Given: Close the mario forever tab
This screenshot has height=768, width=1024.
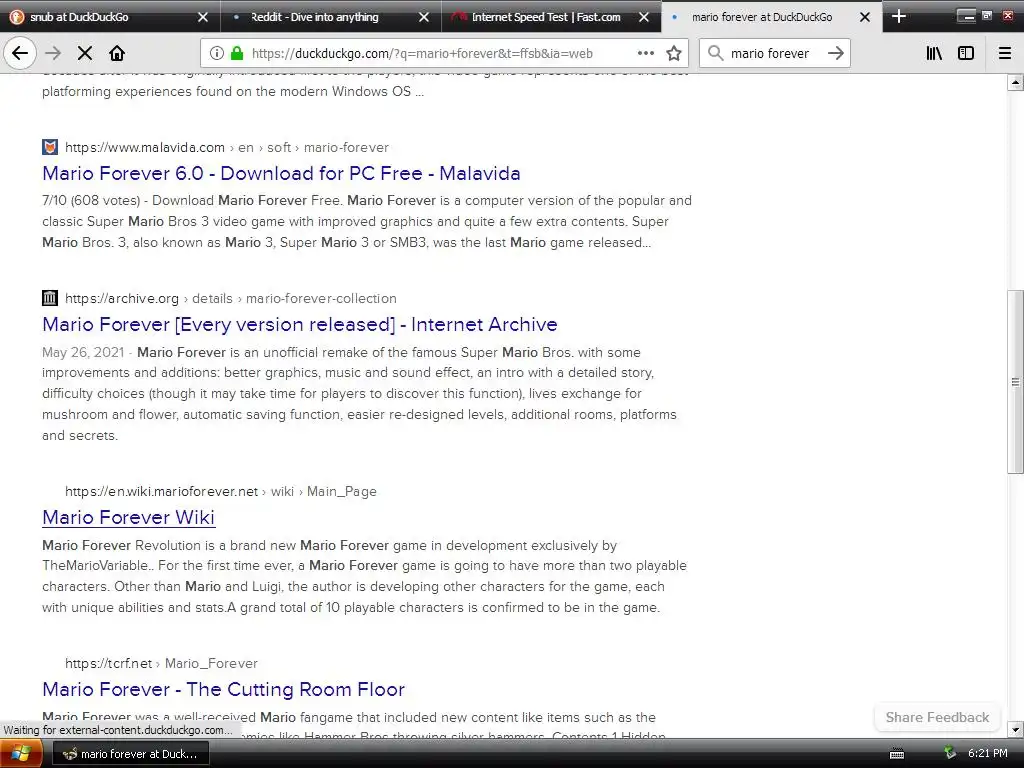Looking at the screenshot, I should 865,17.
